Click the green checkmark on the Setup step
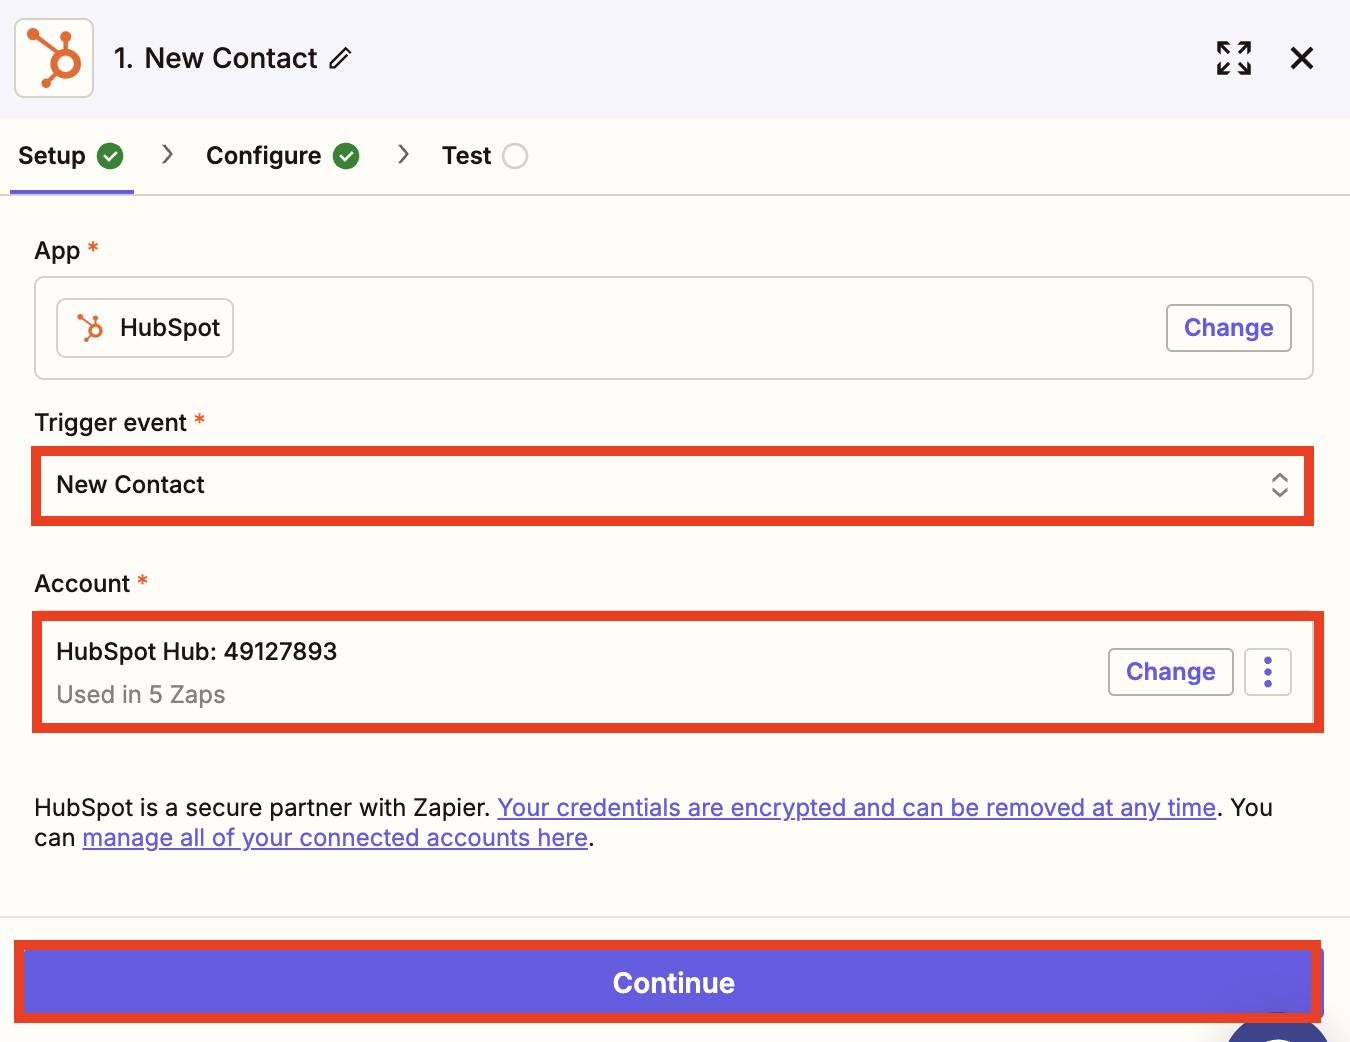This screenshot has width=1350, height=1042. pyautogui.click(x=111, y=155)
